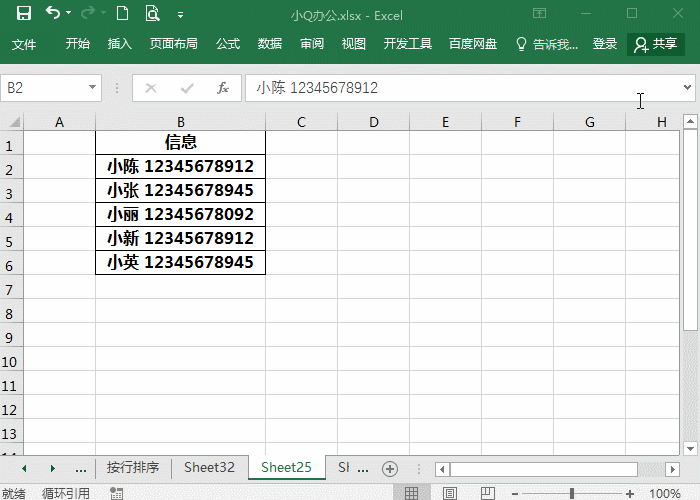Select column G header
This screenshot has height=500, width=700.
pos(589,122)
